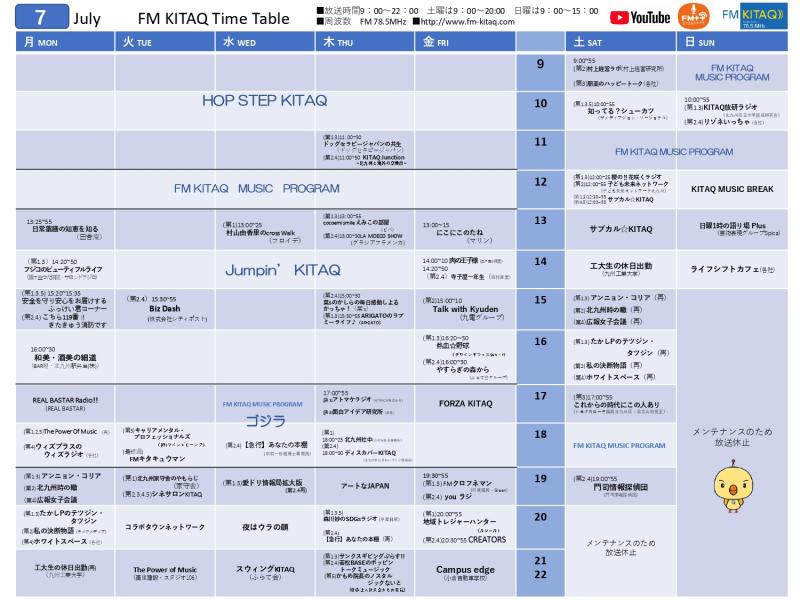Click "サブカル☆KITAQ" in Saturday's 13 o'clock slot
This screenshot has height=600, width=800.
click(x=621, y=229)
